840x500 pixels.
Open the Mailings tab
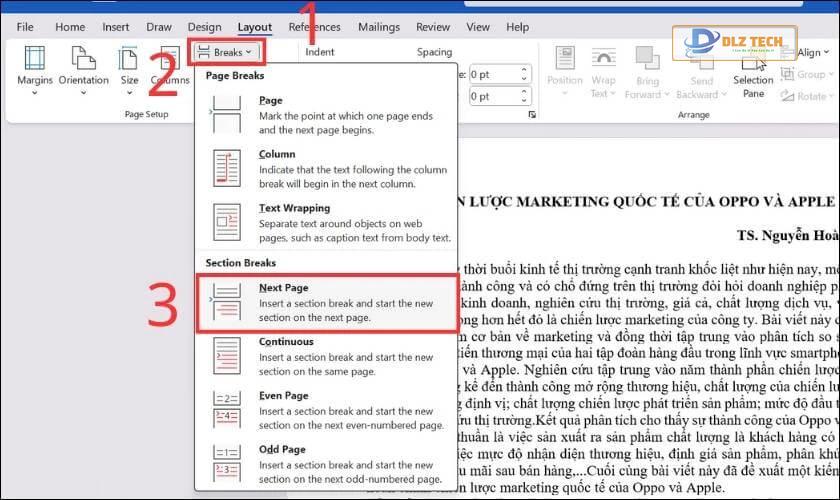379,27
